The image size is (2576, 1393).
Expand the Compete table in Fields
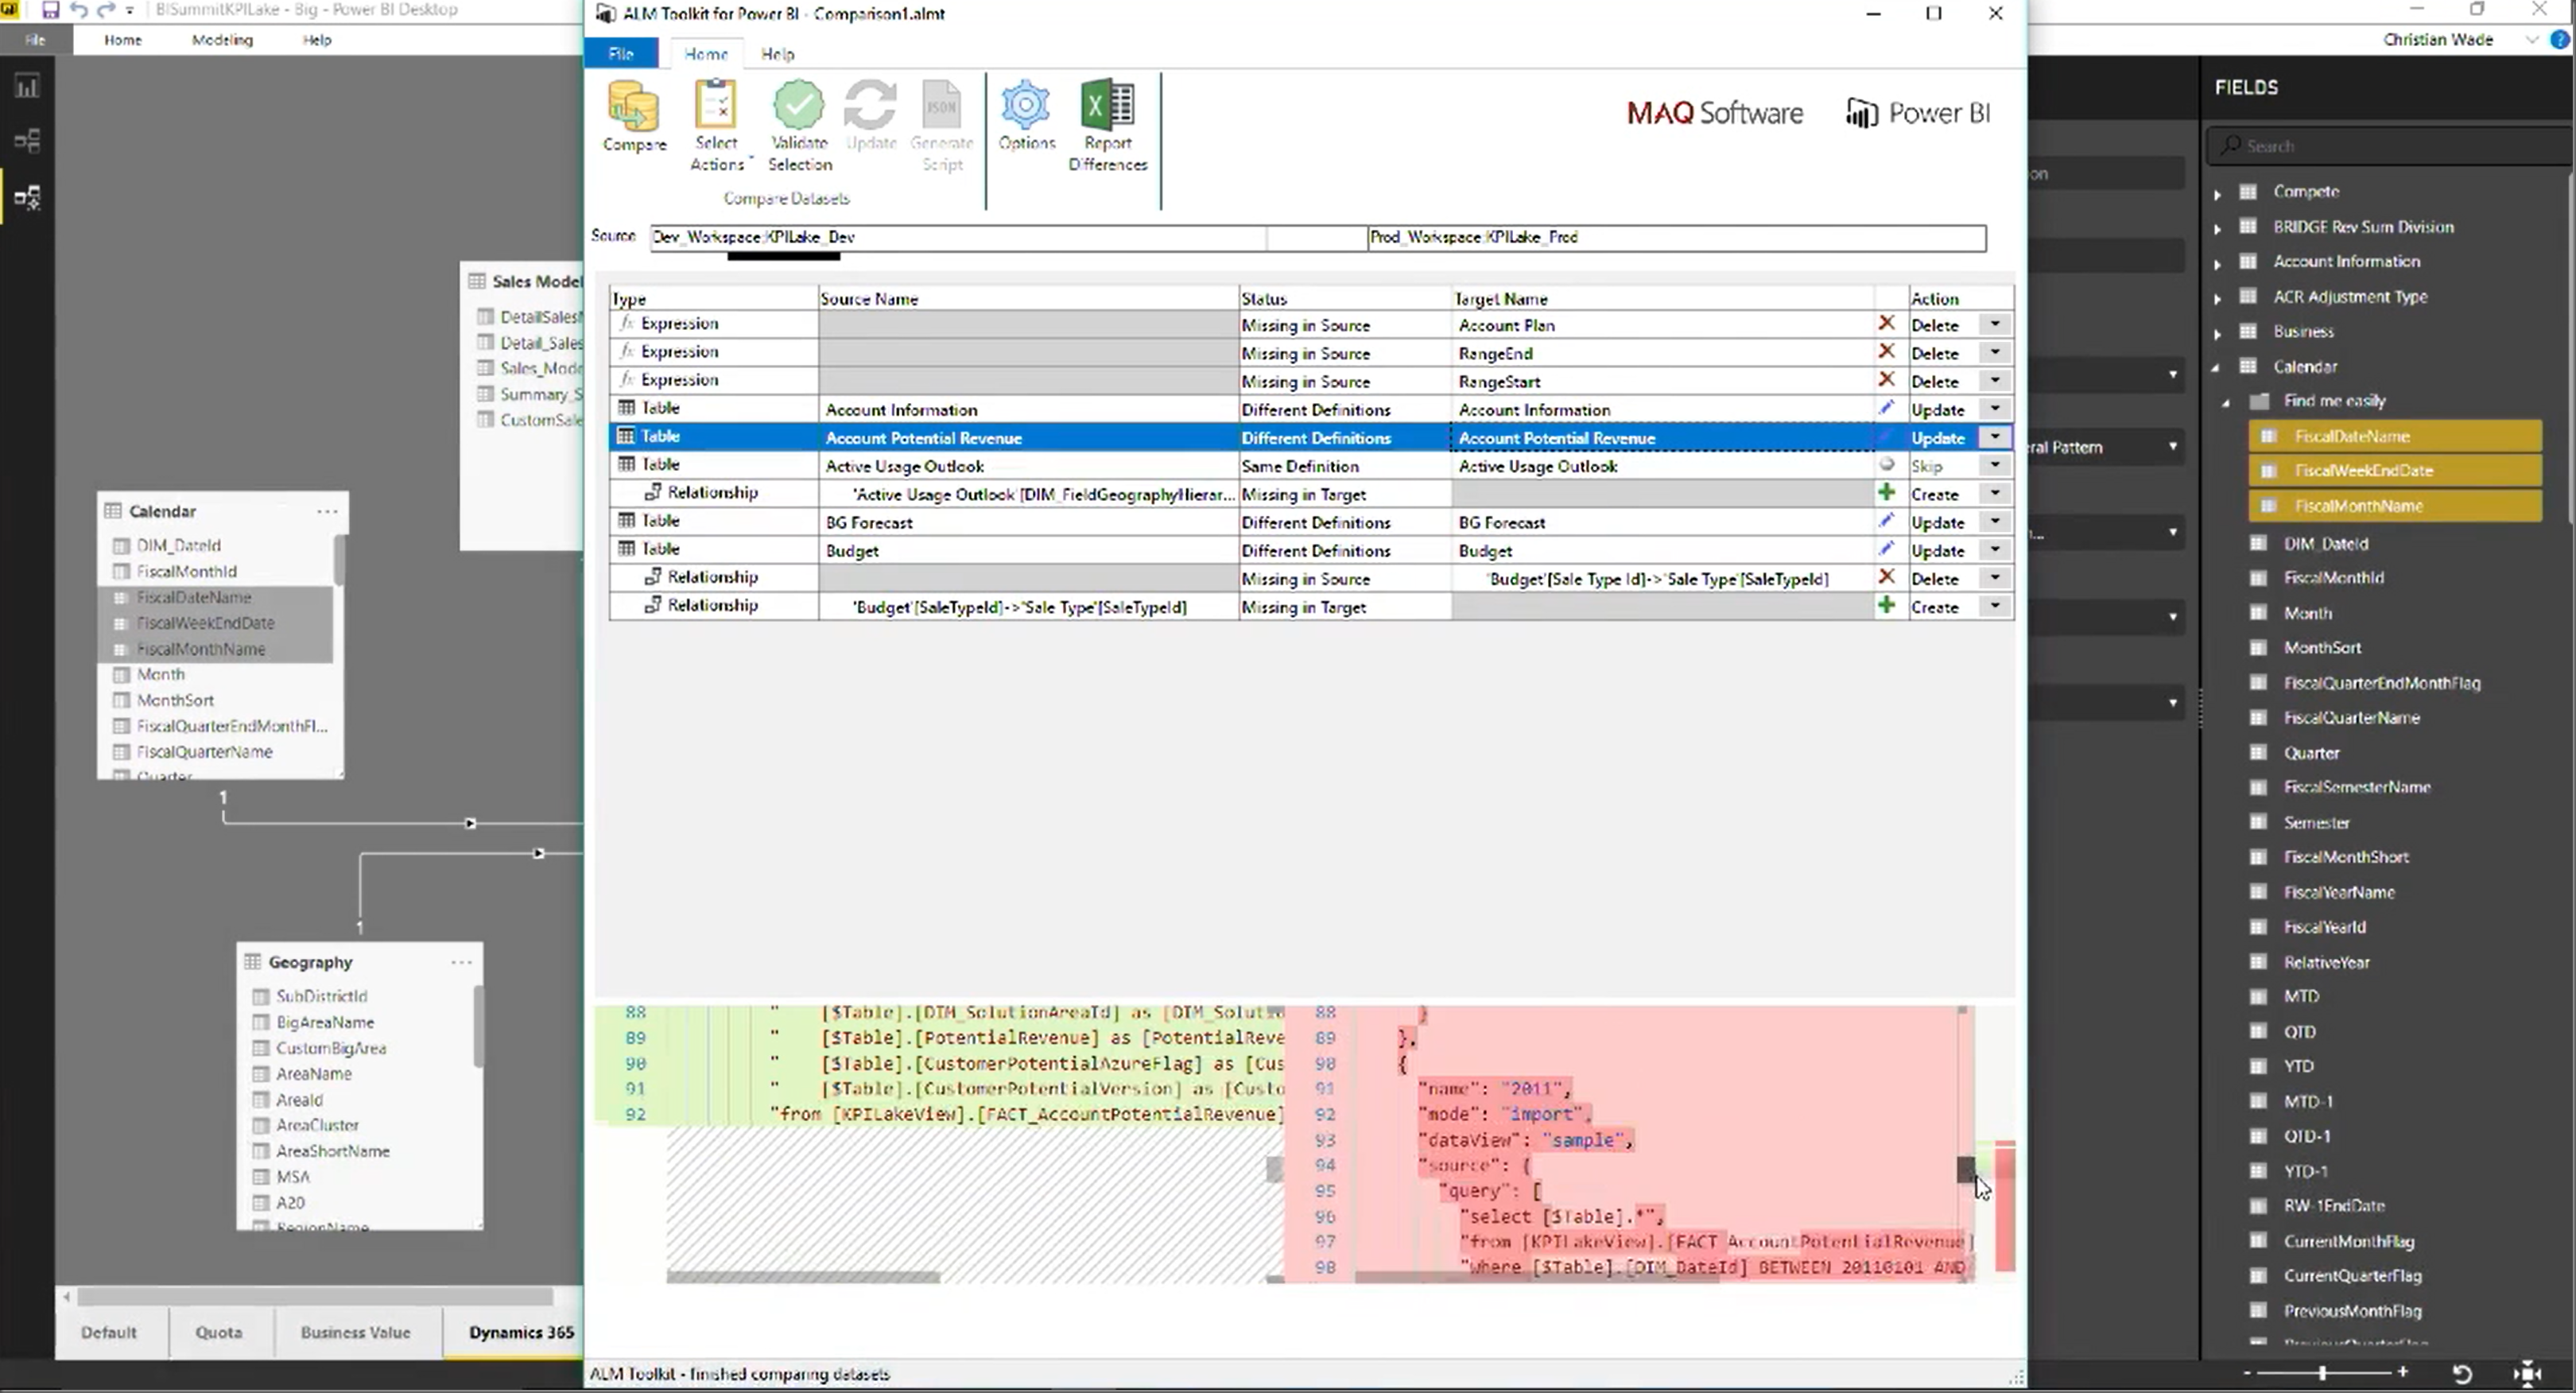[2217, 193]
